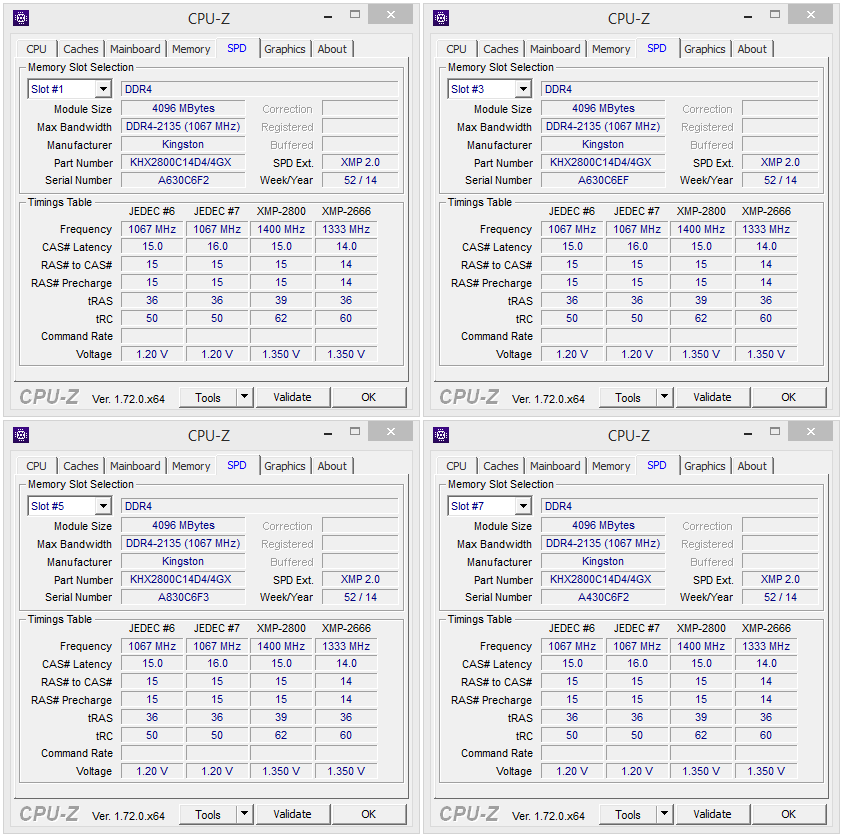Screen dimensions: 844x839
Task: Switch to the CPU tab in the Slot #1 window
Action: [36, 49]
